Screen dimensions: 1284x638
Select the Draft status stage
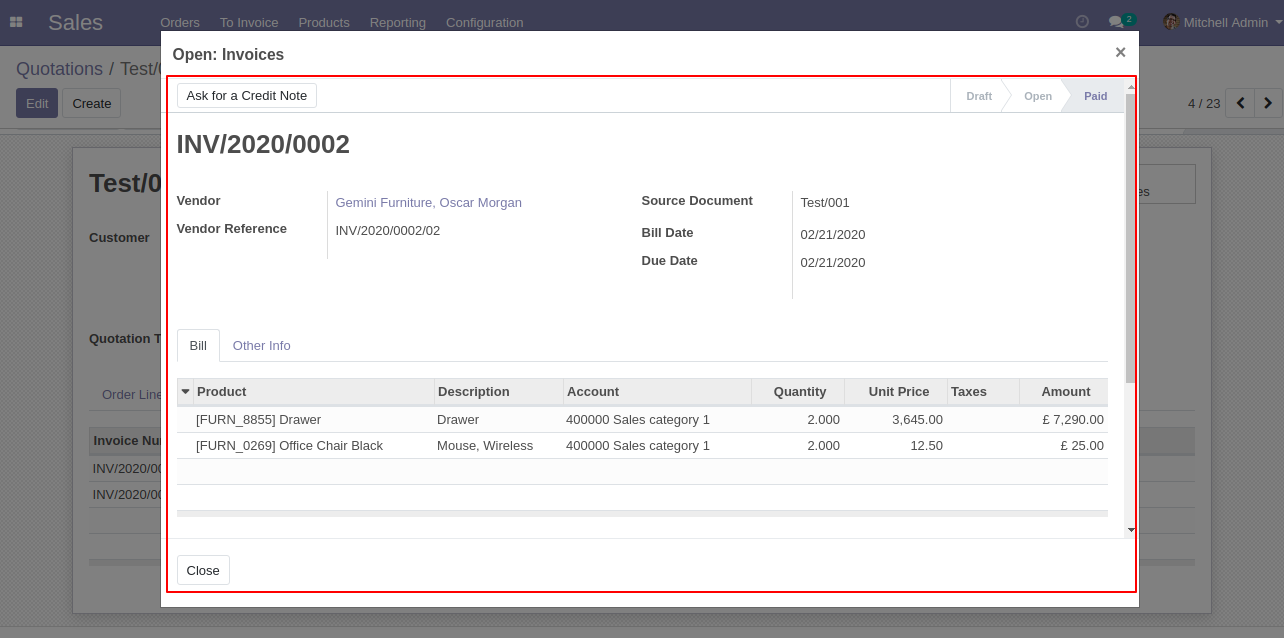tap(978, 96)
